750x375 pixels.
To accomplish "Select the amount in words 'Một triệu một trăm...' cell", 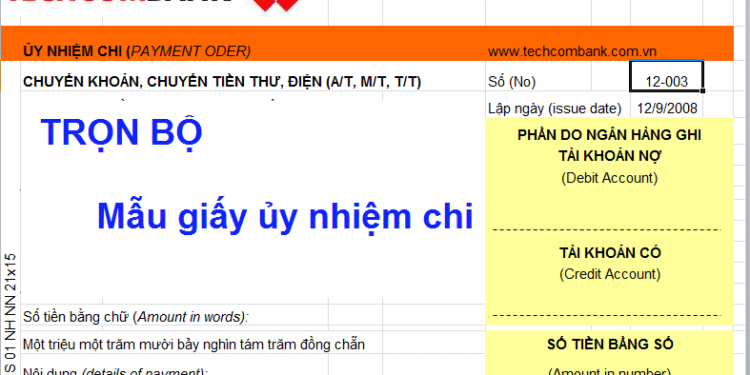I will [x=194, y=343].
